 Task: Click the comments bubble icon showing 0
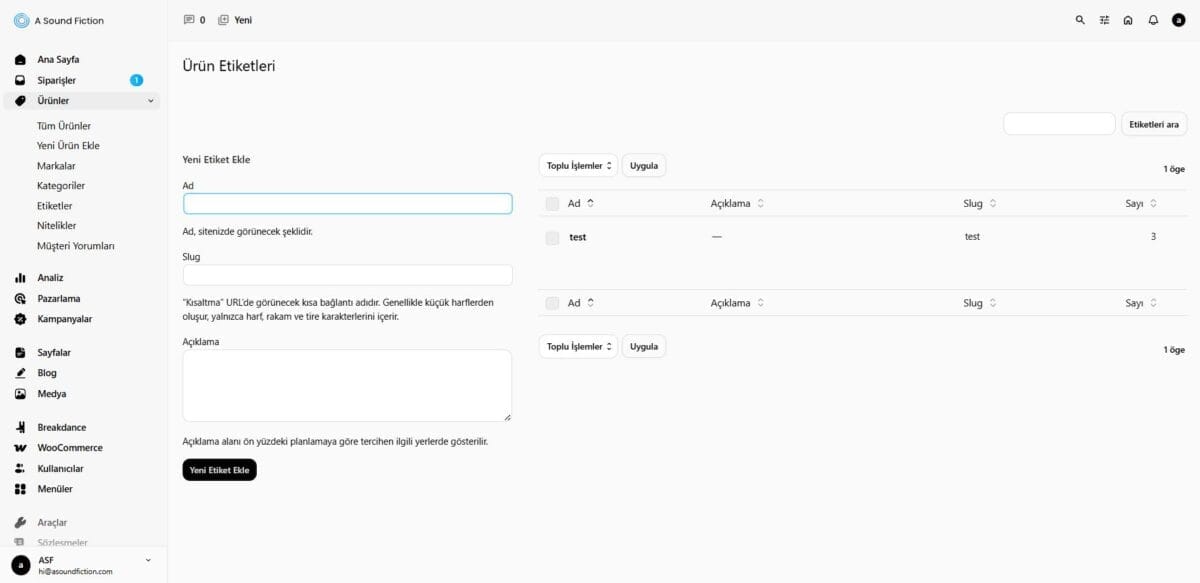189,20
